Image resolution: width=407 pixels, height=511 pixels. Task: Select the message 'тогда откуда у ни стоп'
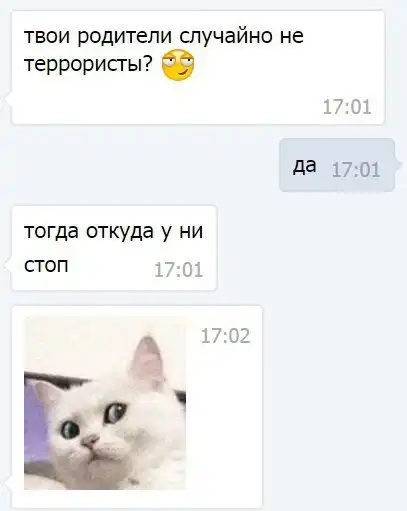[114, 248]
